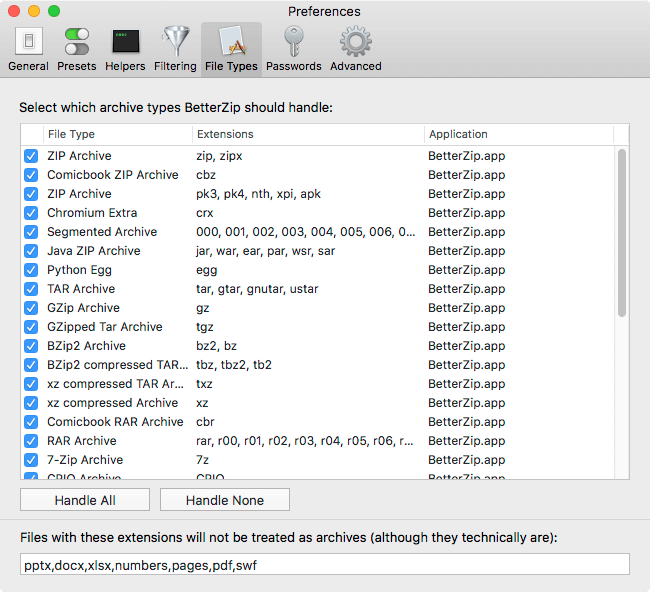Click the Handle All button
This screenshot has height=592, width=650.
(85, 500)
